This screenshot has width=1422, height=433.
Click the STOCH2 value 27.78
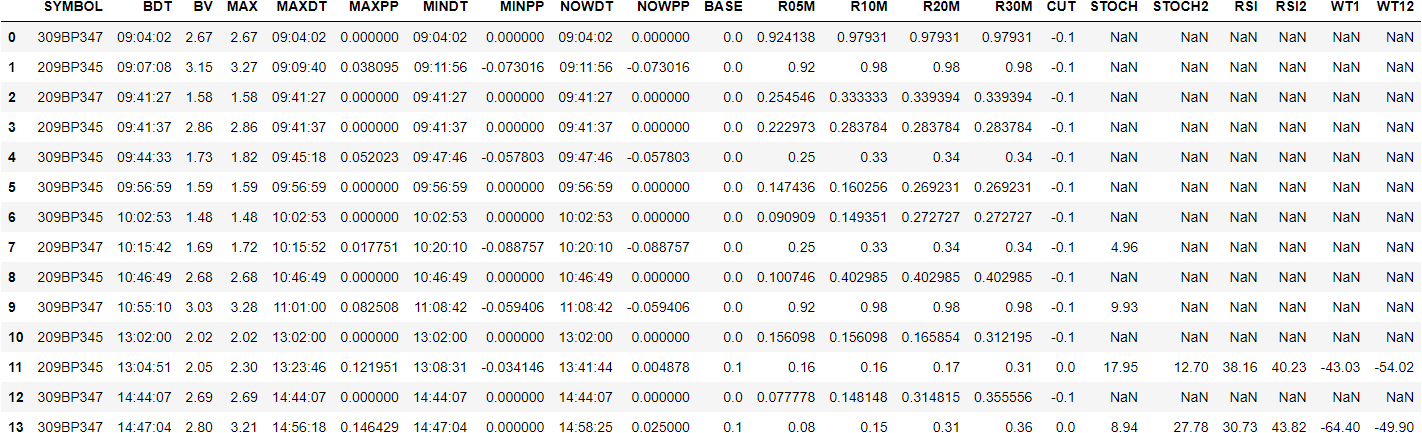point(1192,427)
